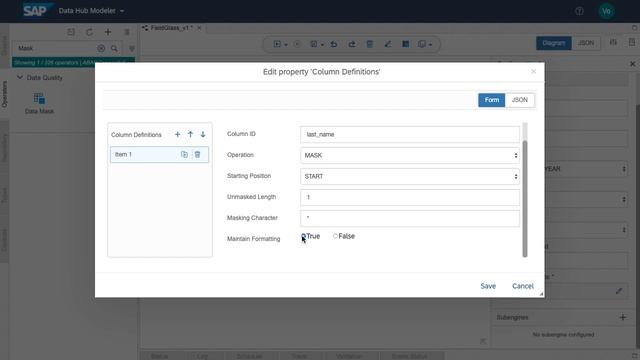Switch dialog to Form view
Screen dimensions: 640x360
491,100
